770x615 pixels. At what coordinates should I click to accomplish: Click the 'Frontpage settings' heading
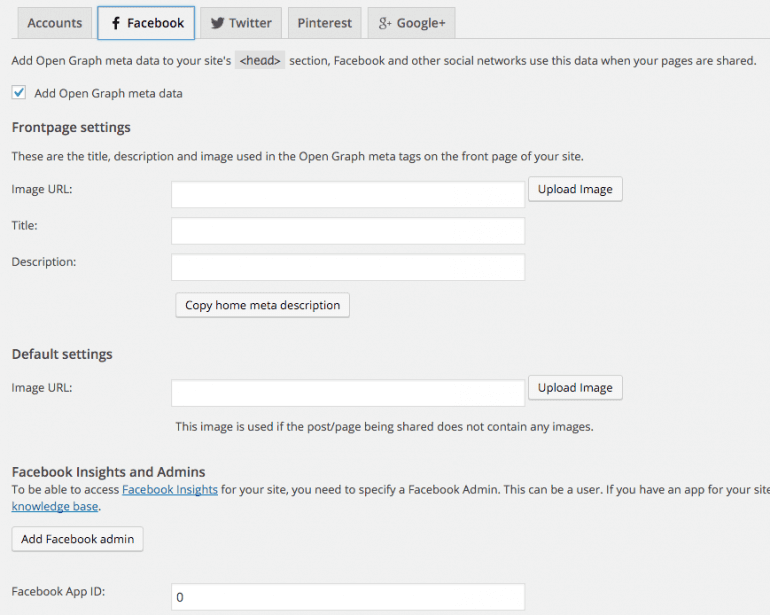click(71, 127)
